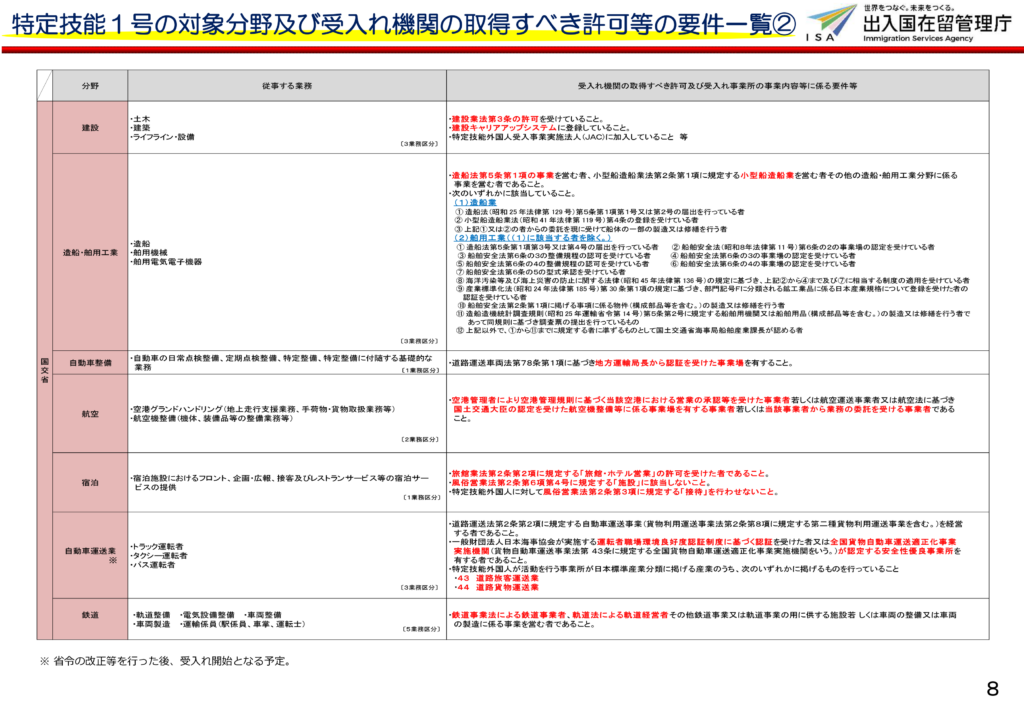Click the 自動車整備 field cell
Viewport: 1024px width, 709px height.
(x=90, y=362)
